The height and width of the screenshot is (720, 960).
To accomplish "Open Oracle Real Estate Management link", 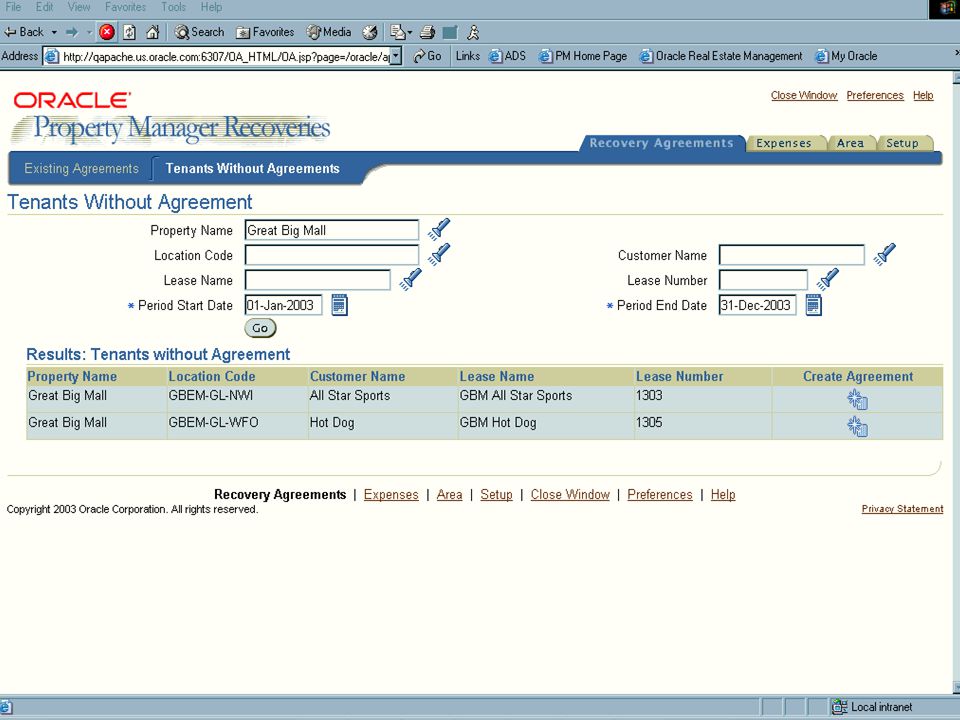I will point(721,56).
